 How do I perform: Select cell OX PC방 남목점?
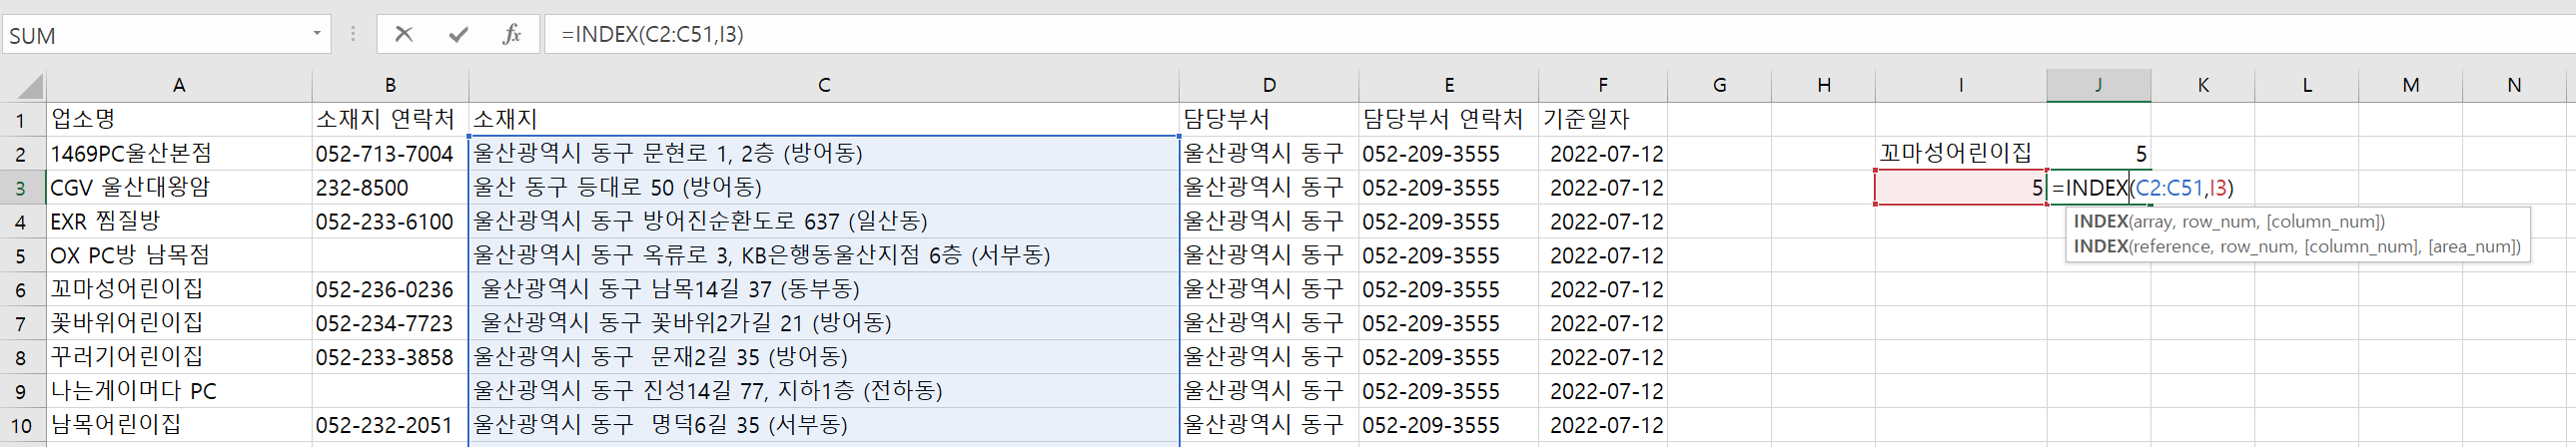tap(179, 255)
